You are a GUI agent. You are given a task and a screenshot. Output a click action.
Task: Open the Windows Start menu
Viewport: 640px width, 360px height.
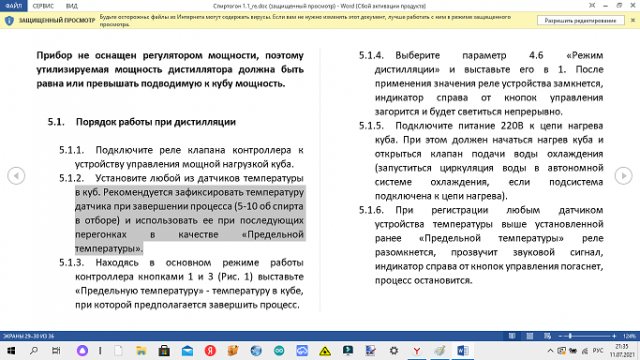point(11,351)
